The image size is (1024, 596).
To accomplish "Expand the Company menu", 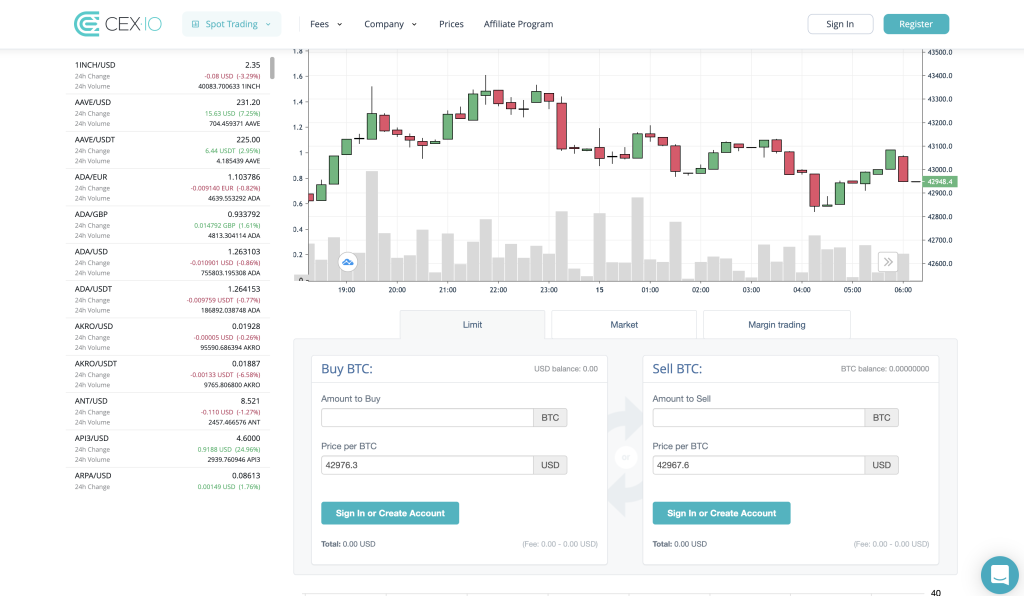I will 391,24.
